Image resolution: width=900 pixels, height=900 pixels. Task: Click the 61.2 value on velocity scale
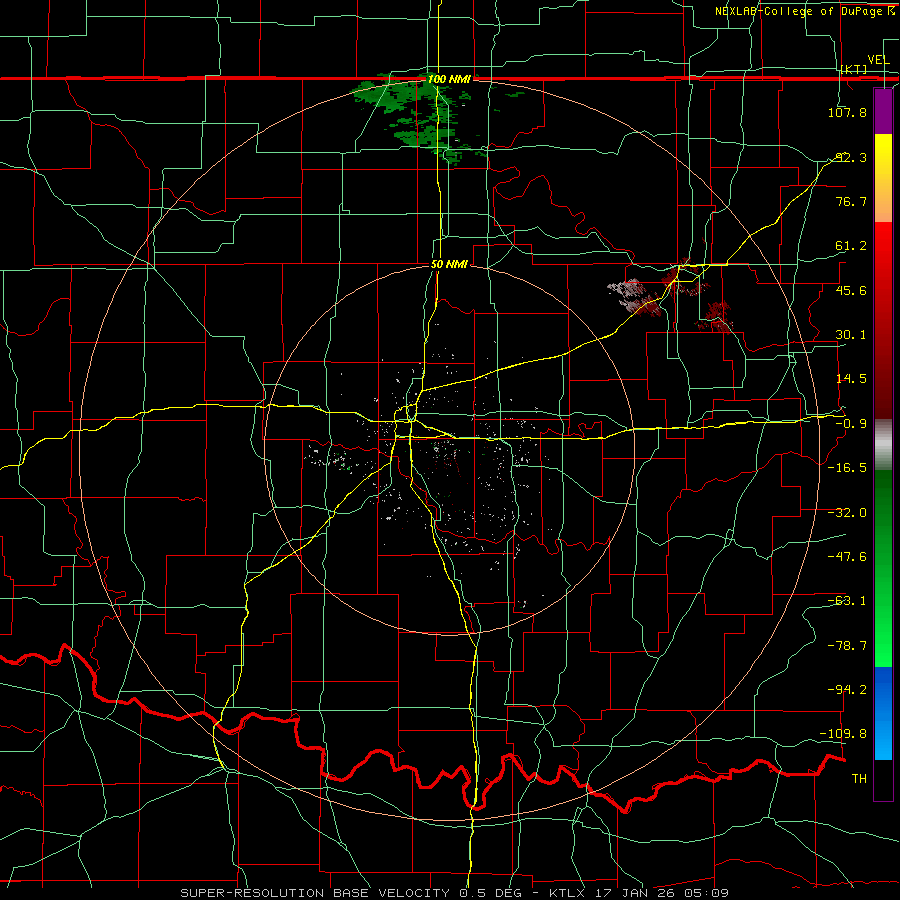[x=851, y=246]
